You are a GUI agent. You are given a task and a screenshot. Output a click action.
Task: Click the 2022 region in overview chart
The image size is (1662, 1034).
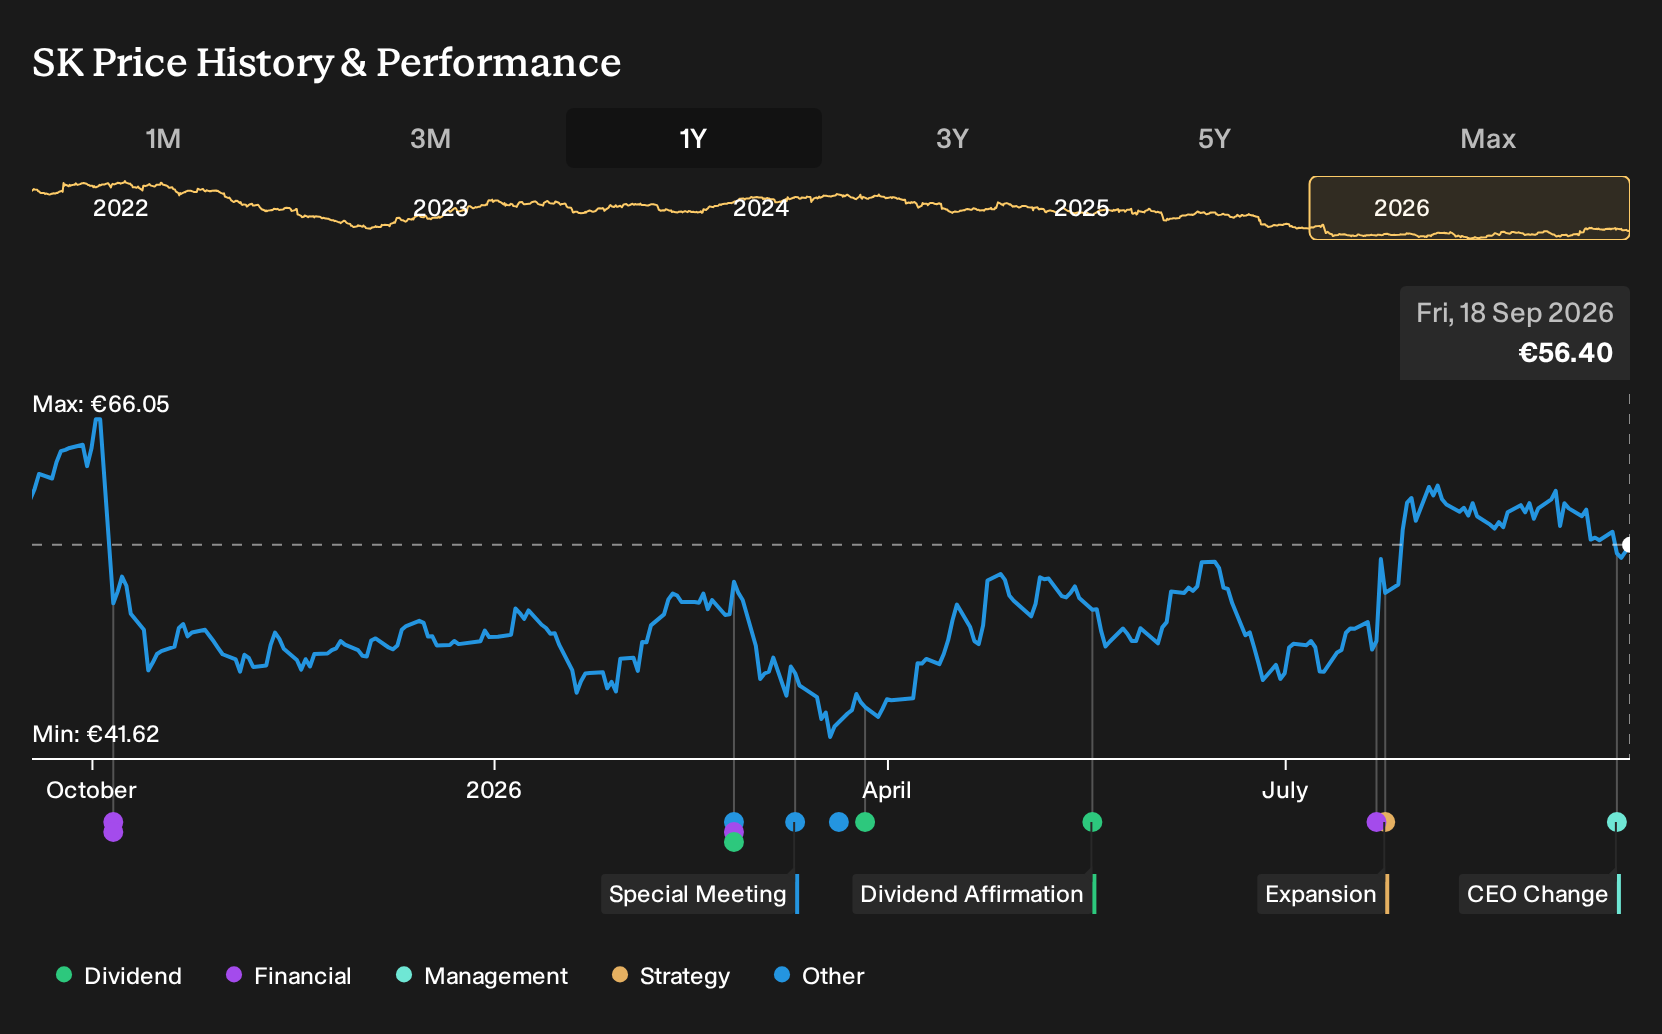coord(121,208)
